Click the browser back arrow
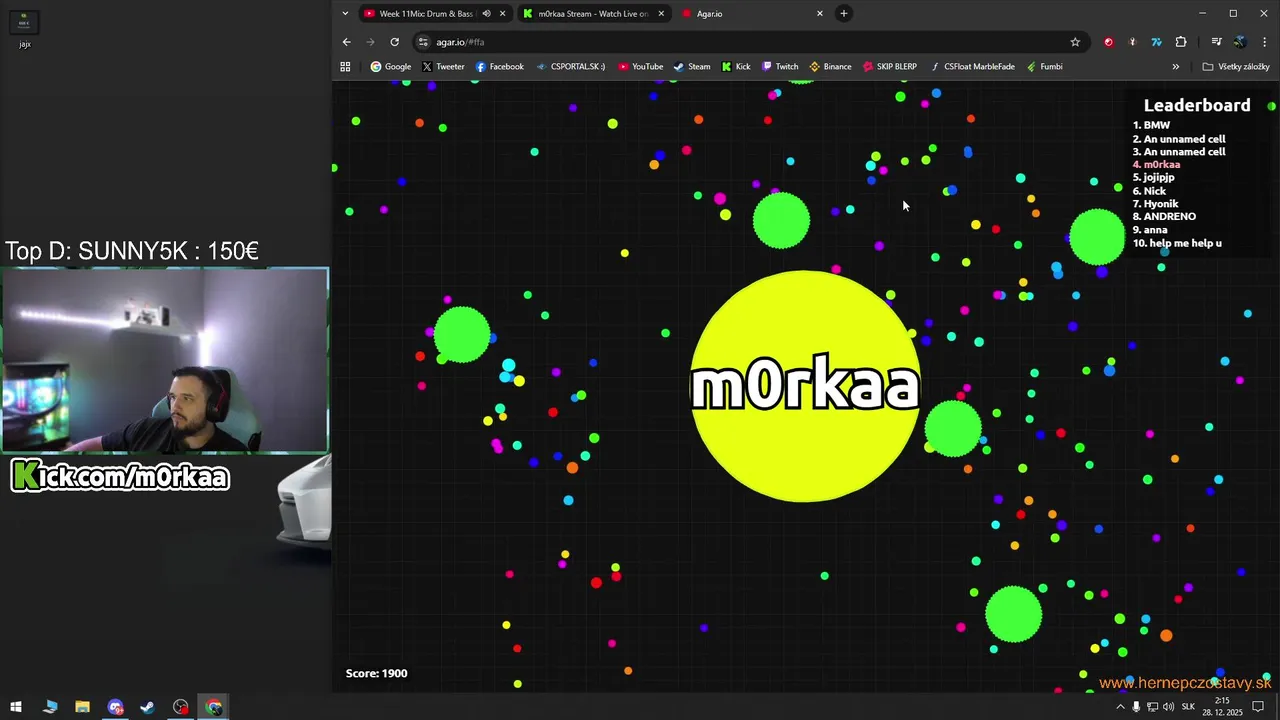Image resolution: width=1280 pixels, height=720 pixels. click(x=346, y=42)
